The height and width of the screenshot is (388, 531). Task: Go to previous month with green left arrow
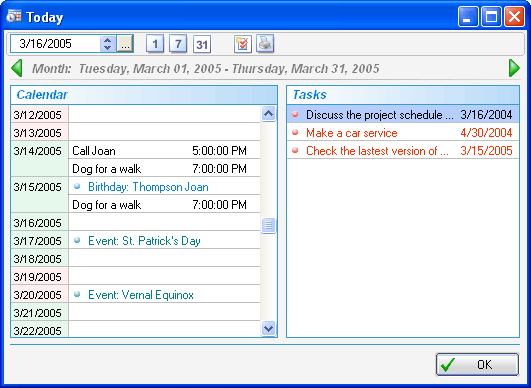tap(17, 68)
